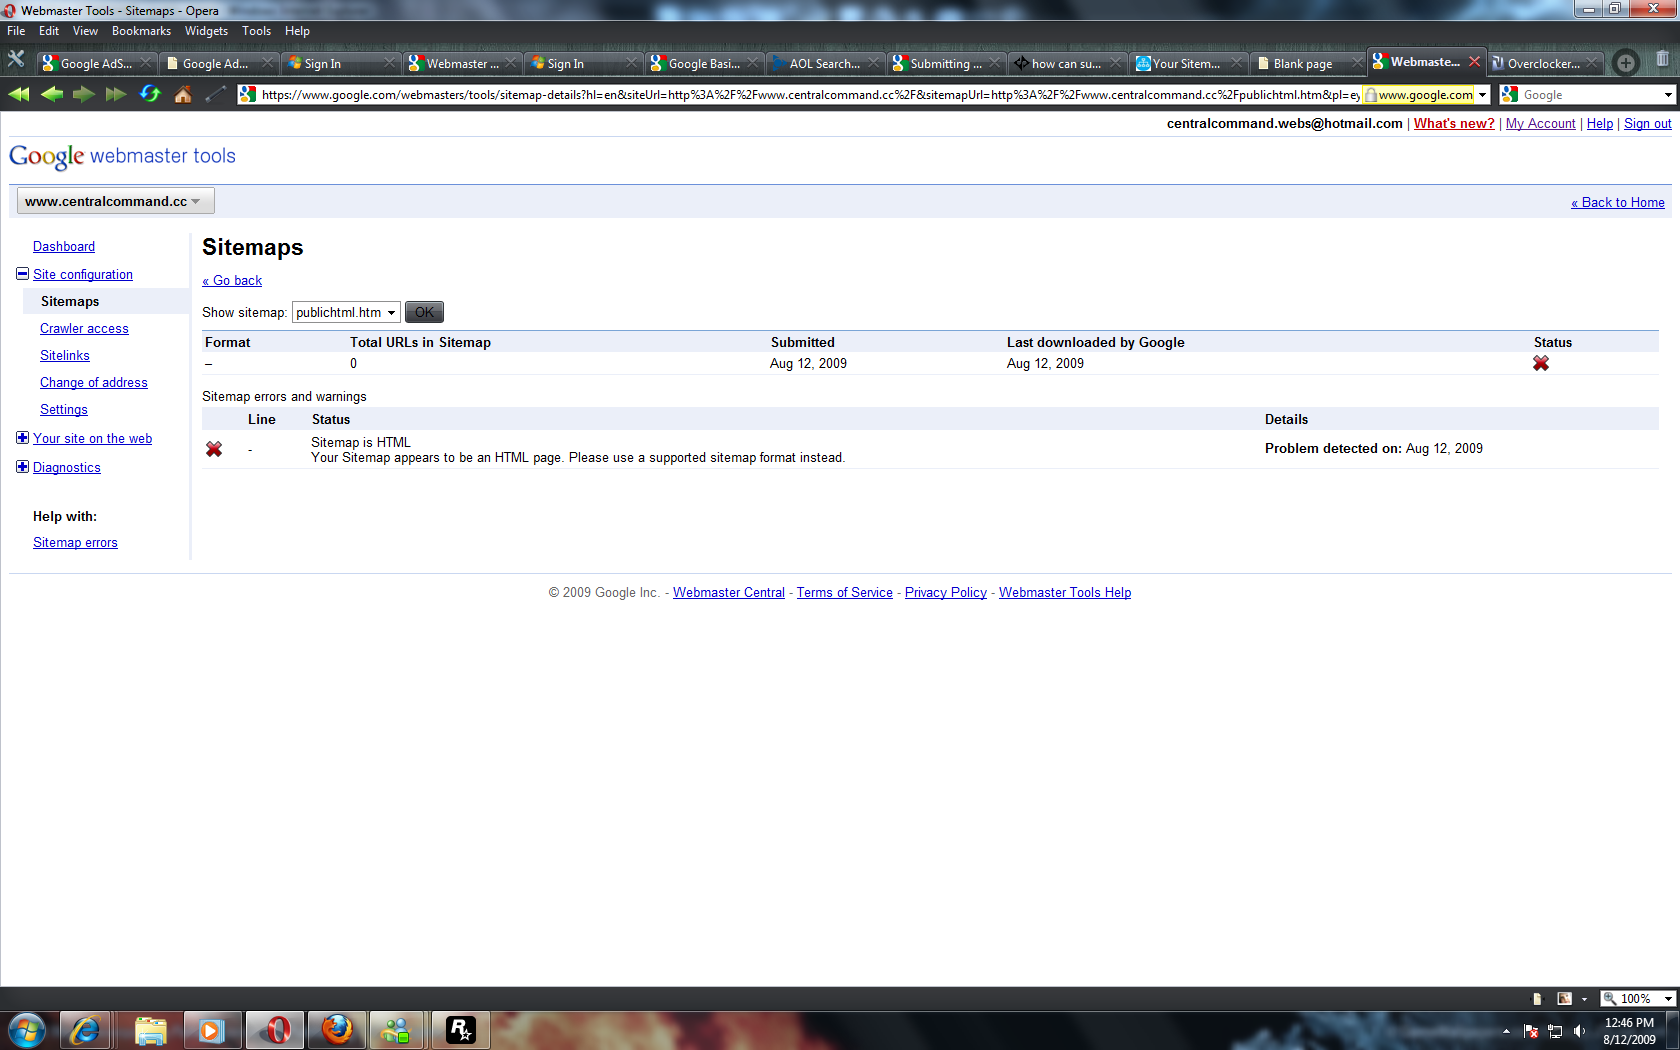Close the active Webmaster Tools tab
The width and height of the screenshot is (1680, 1050).
1474,62
